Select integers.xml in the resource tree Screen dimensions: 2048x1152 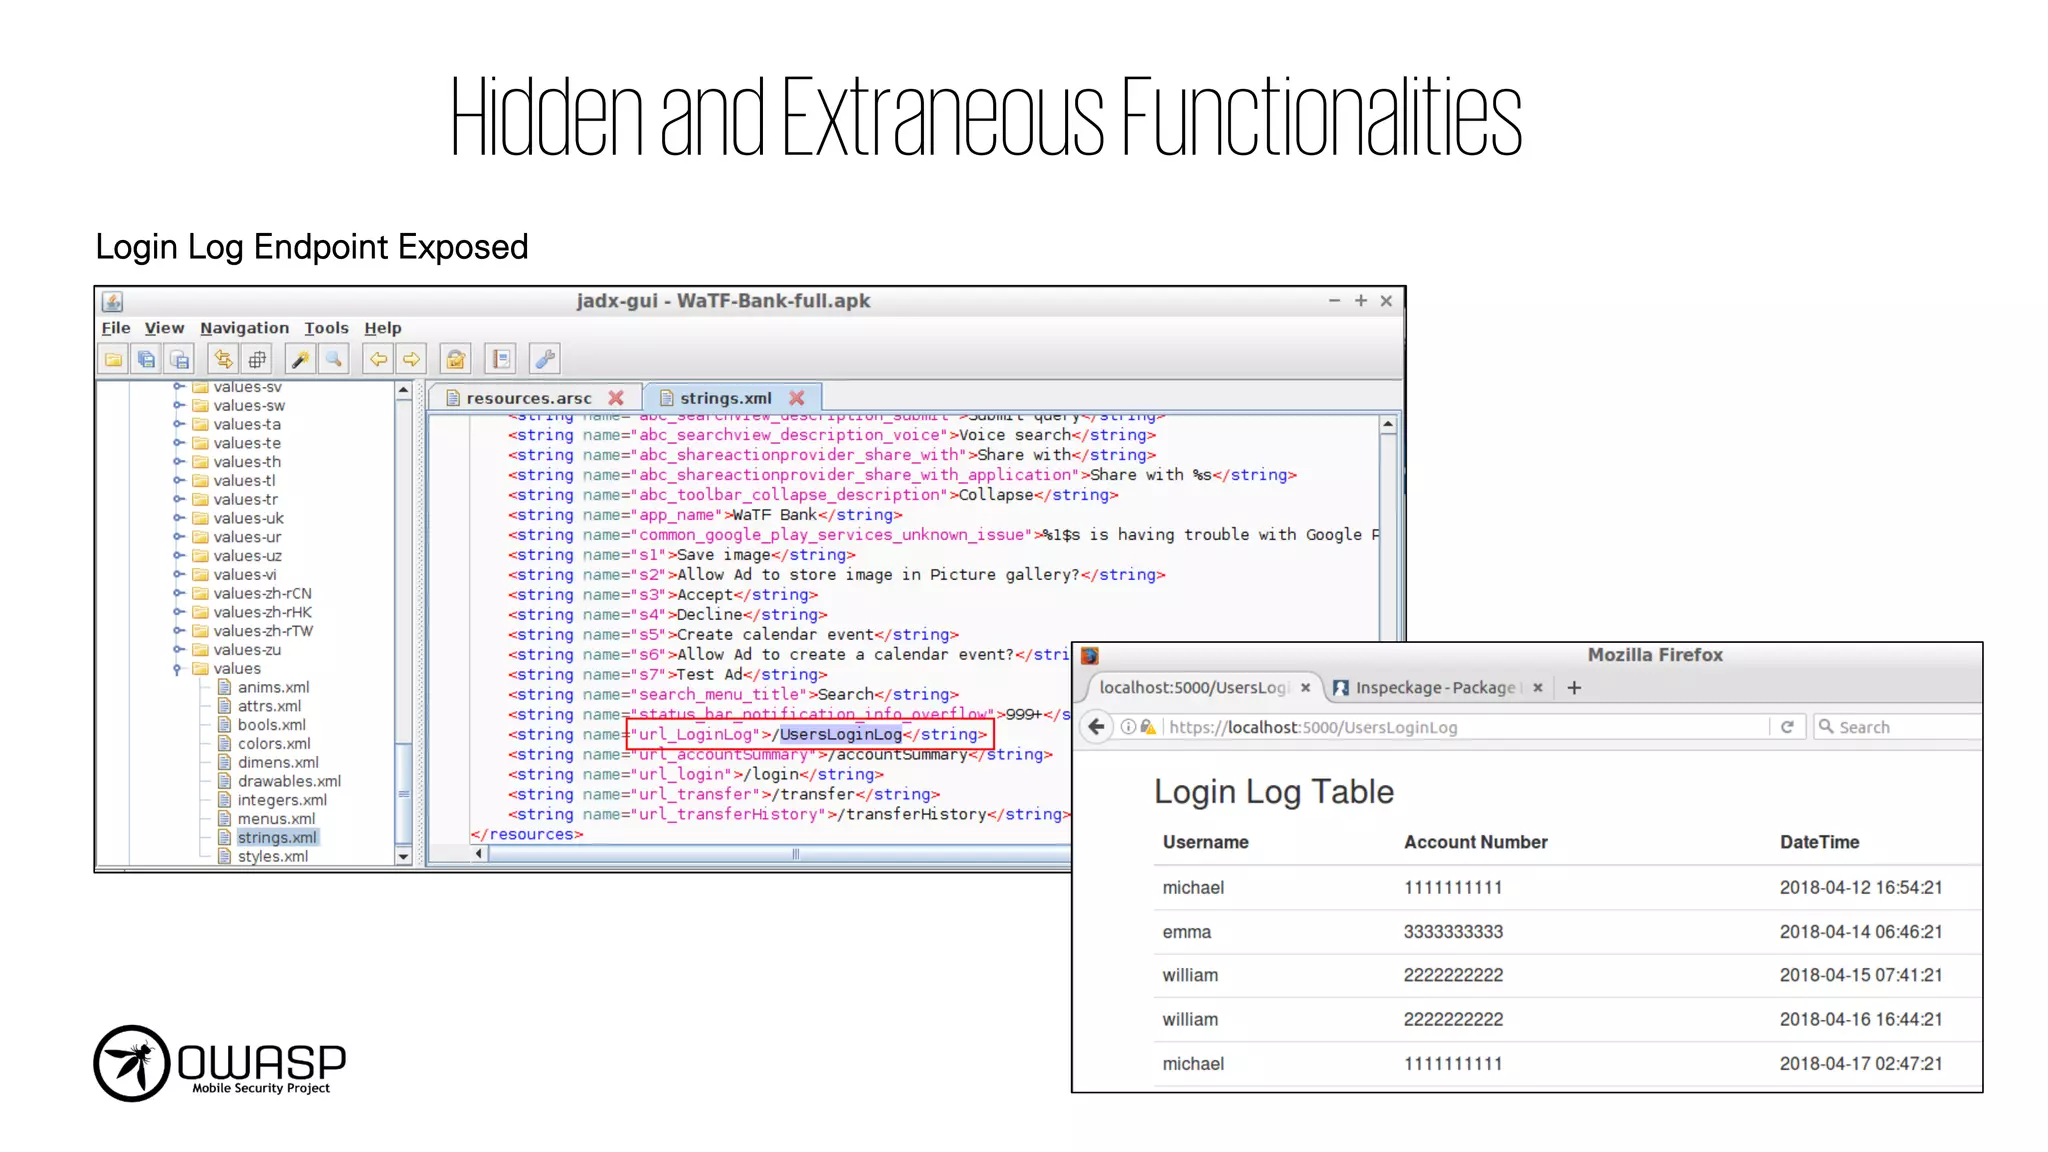[x=282, y=800]
